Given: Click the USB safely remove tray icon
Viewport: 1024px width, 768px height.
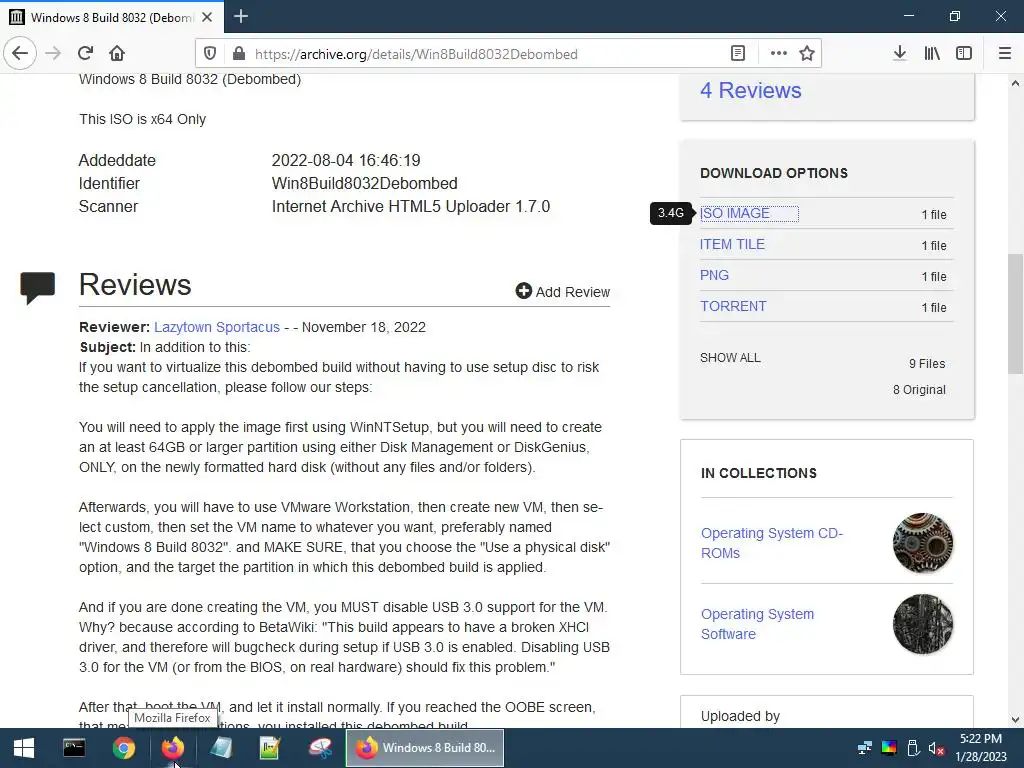Looking at the screenshot, I should (x=913, y=748).
